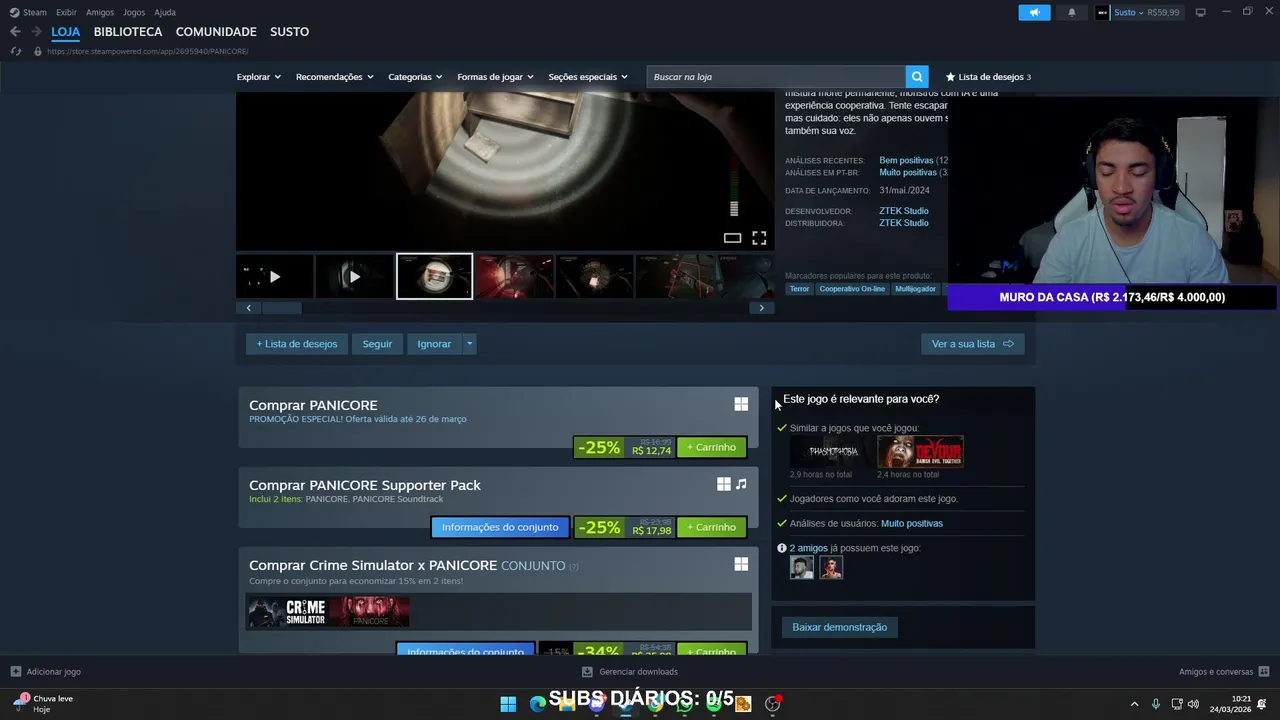
Task: Open the second friend avatar
Action: [831, 568]
